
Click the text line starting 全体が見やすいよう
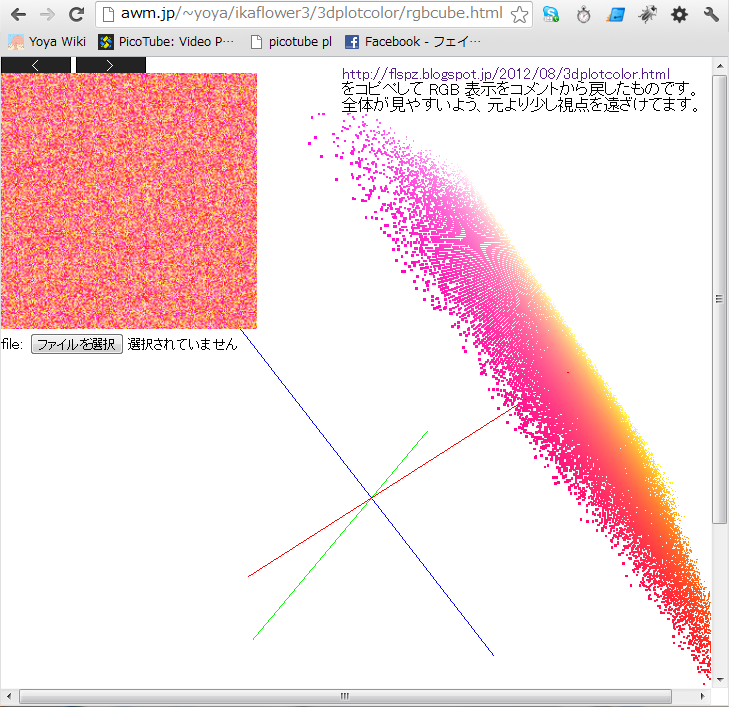click(x=521, y=105)
